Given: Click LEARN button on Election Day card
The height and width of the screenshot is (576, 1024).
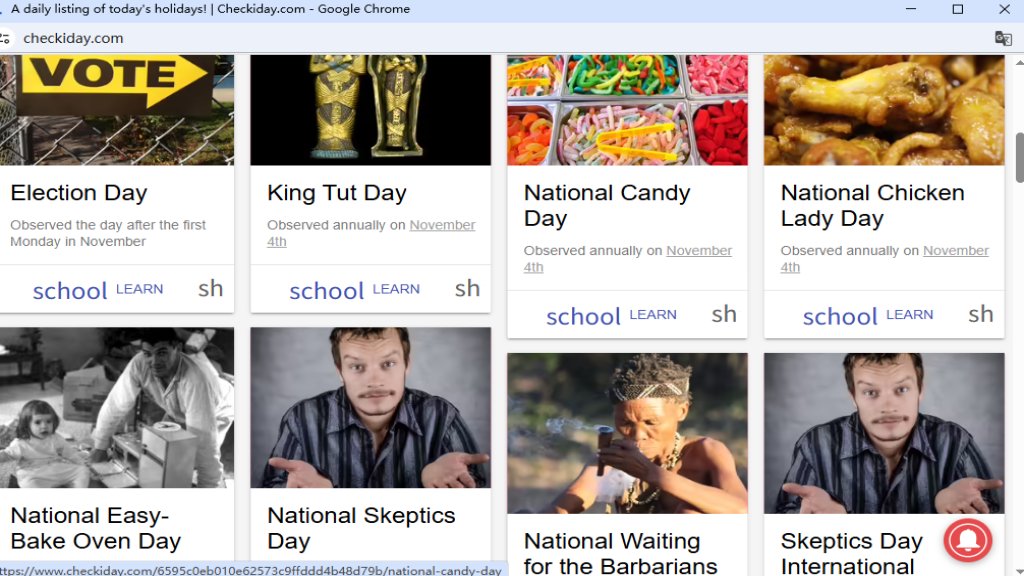Looking at the screenshot, I should click(x=98, y=290).
